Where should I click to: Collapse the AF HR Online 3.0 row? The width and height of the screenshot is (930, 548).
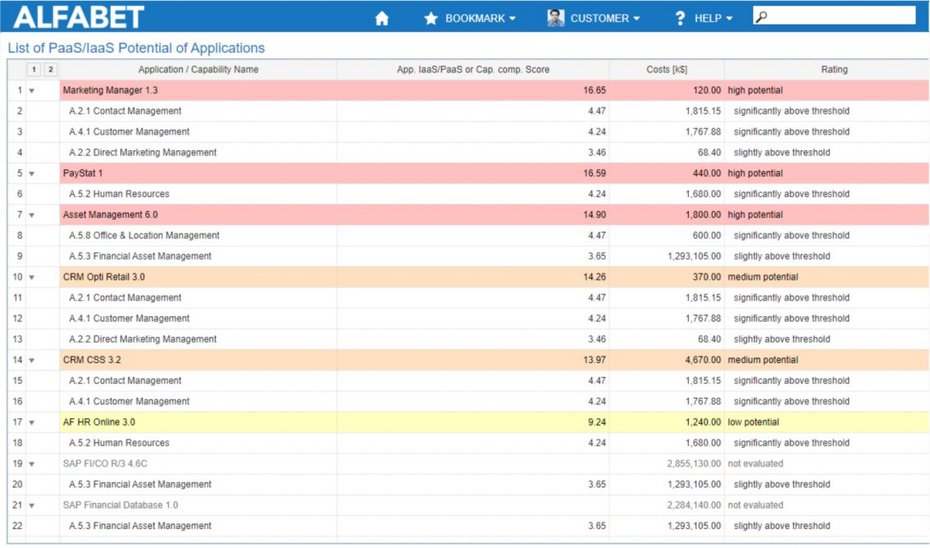tap(32, 423)
